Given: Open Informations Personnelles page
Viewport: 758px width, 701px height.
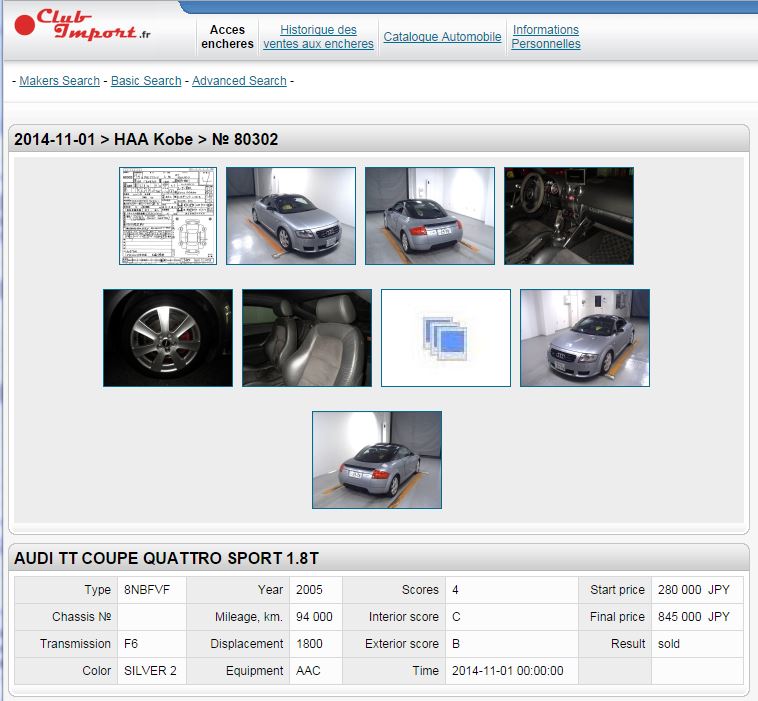Looking at the screenshot, I should 546,37.
